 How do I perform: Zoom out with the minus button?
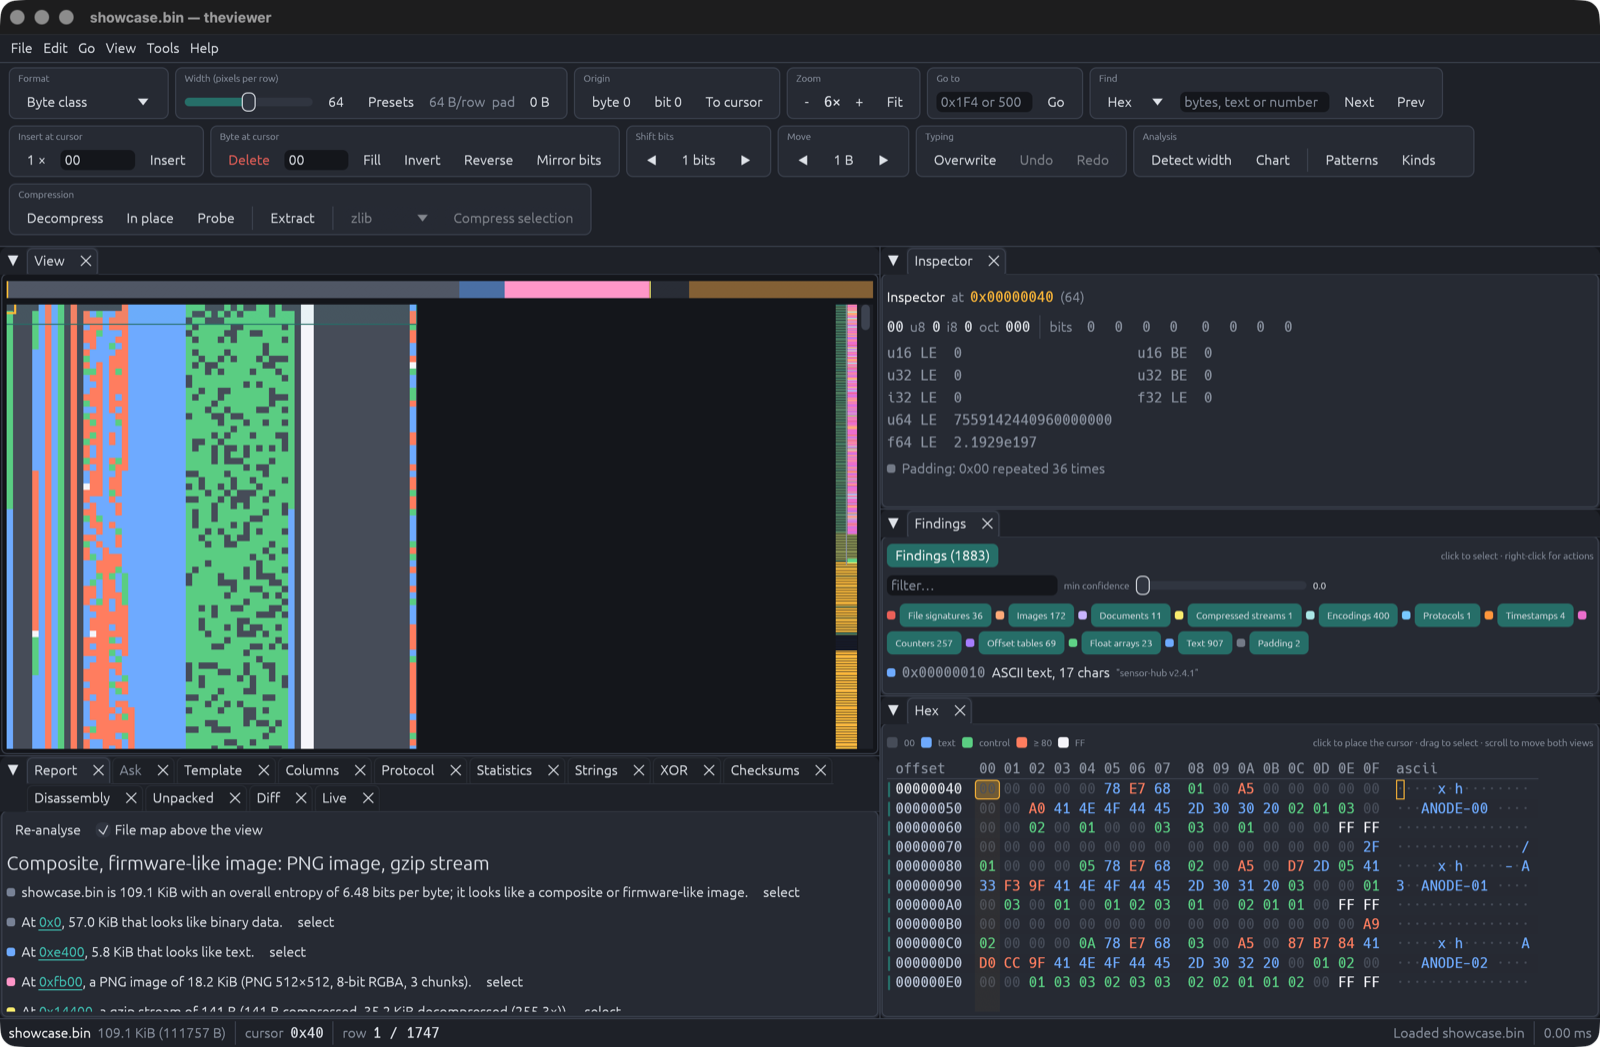[x=807, y=102]
